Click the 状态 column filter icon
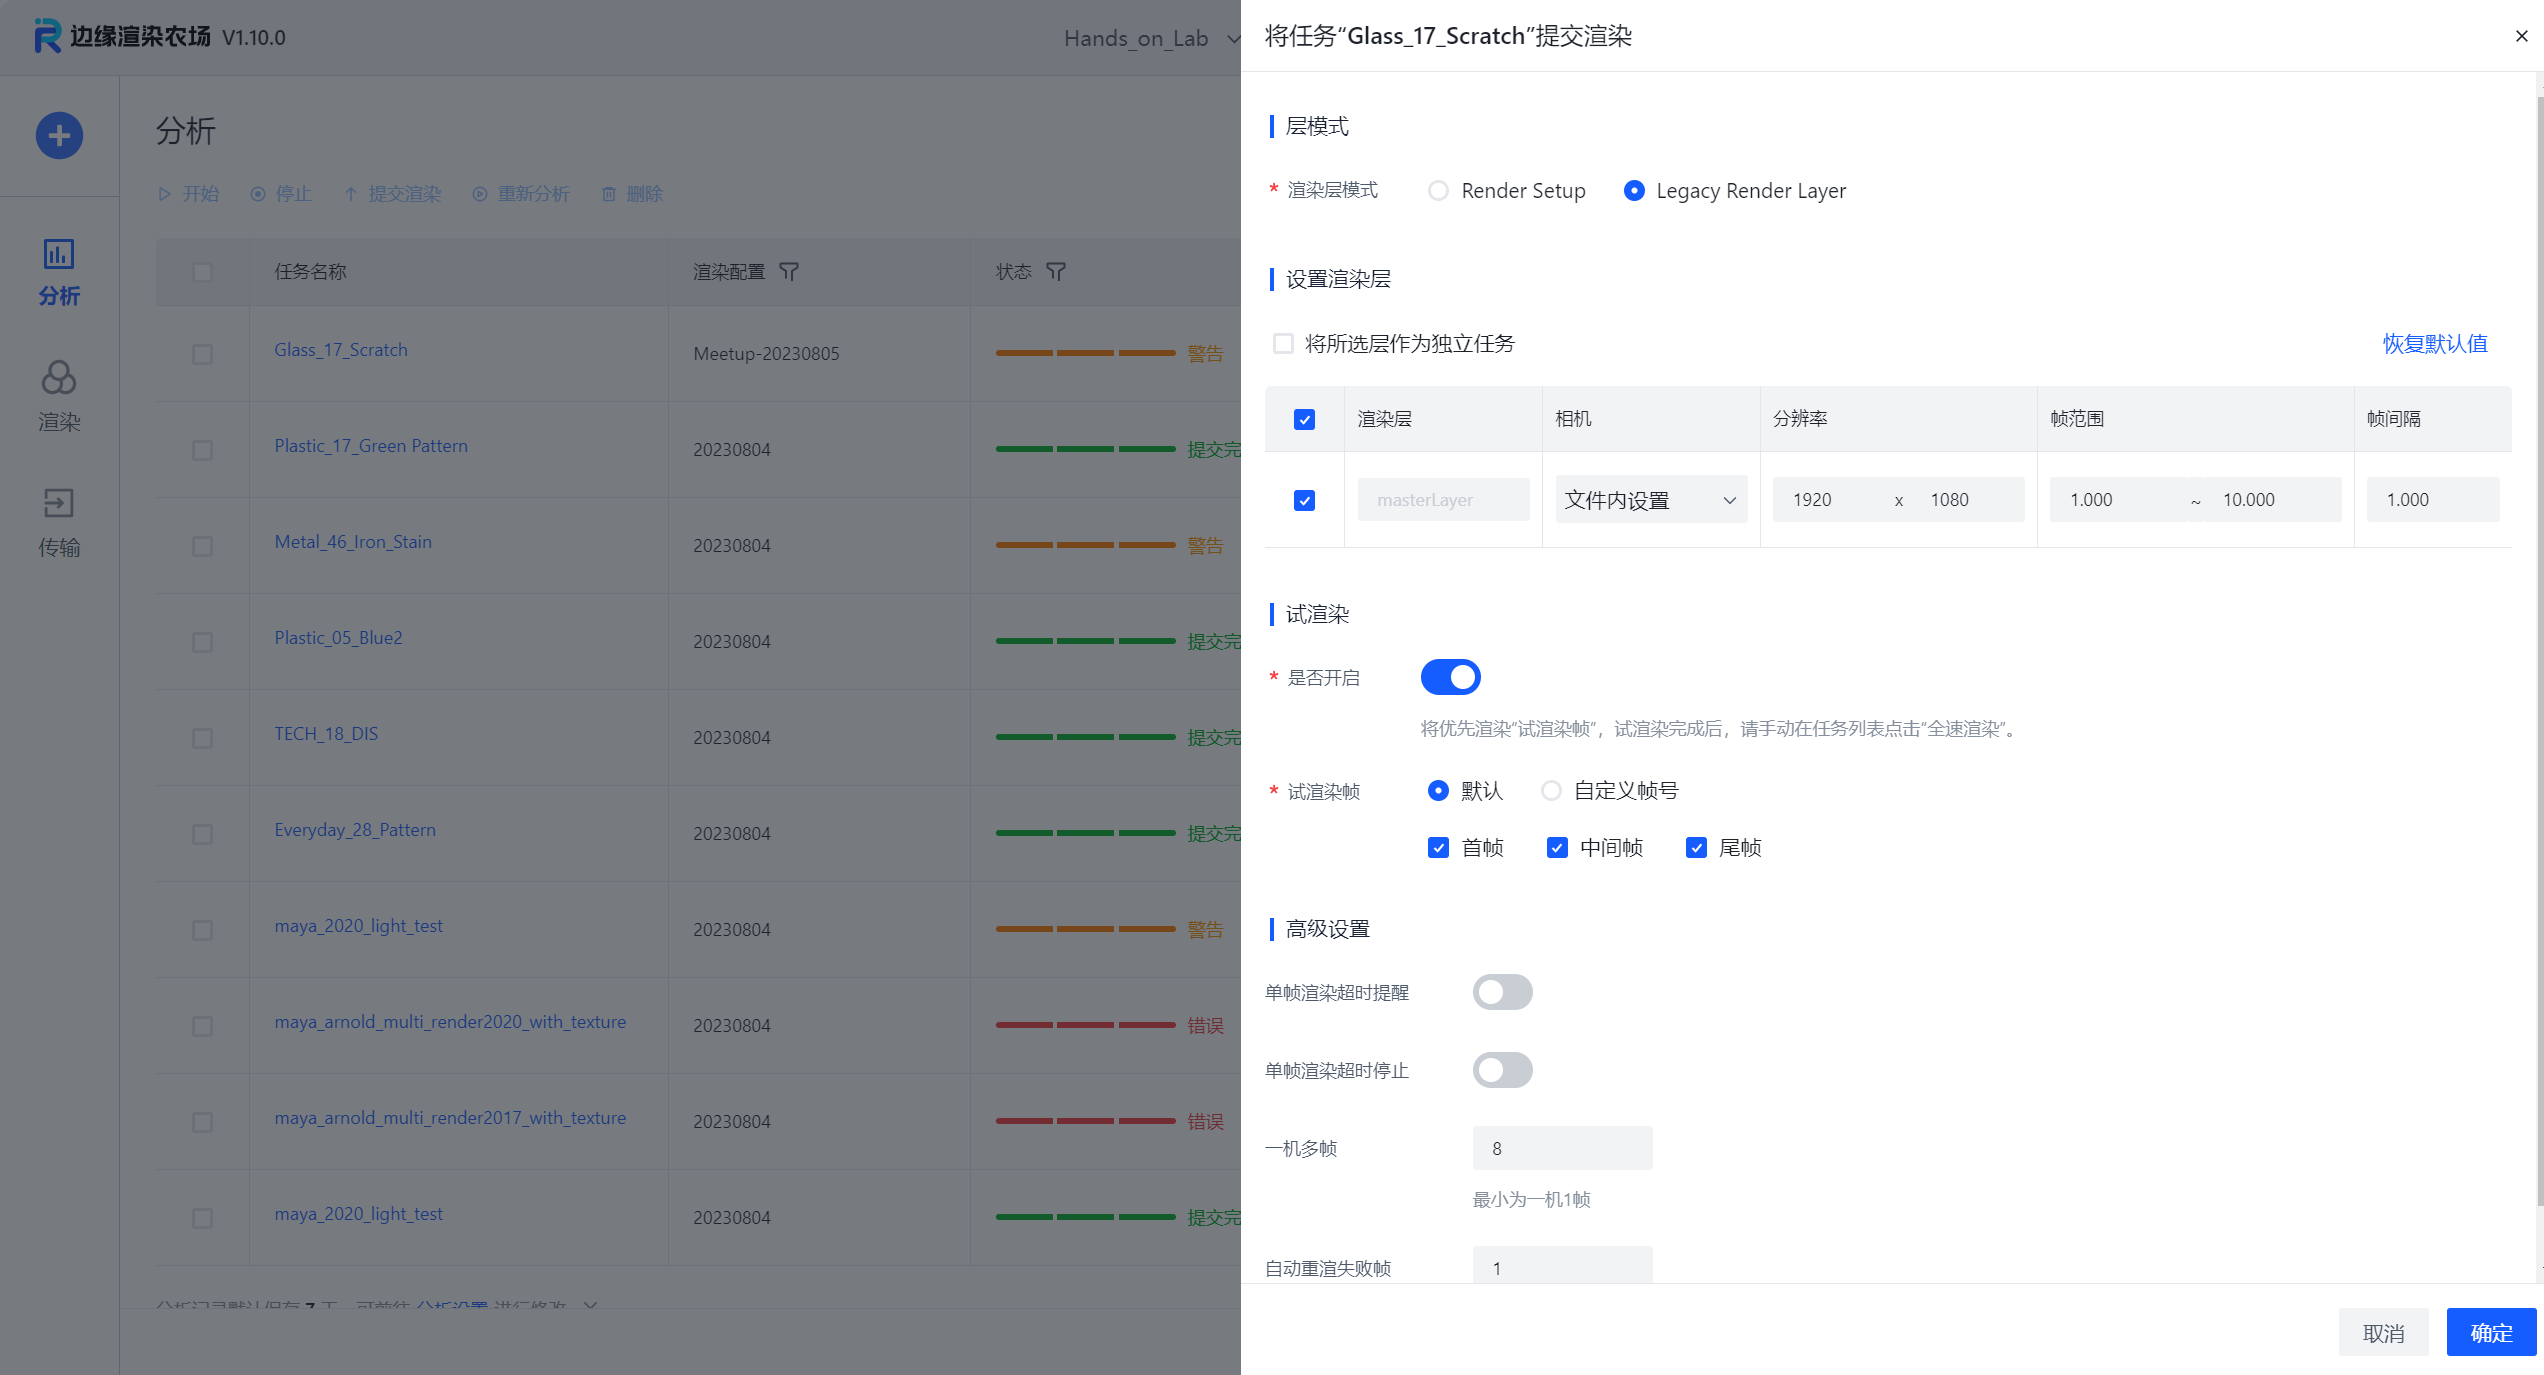The width and height of the screenshot is (2544, 1375). coord(1056,272)
